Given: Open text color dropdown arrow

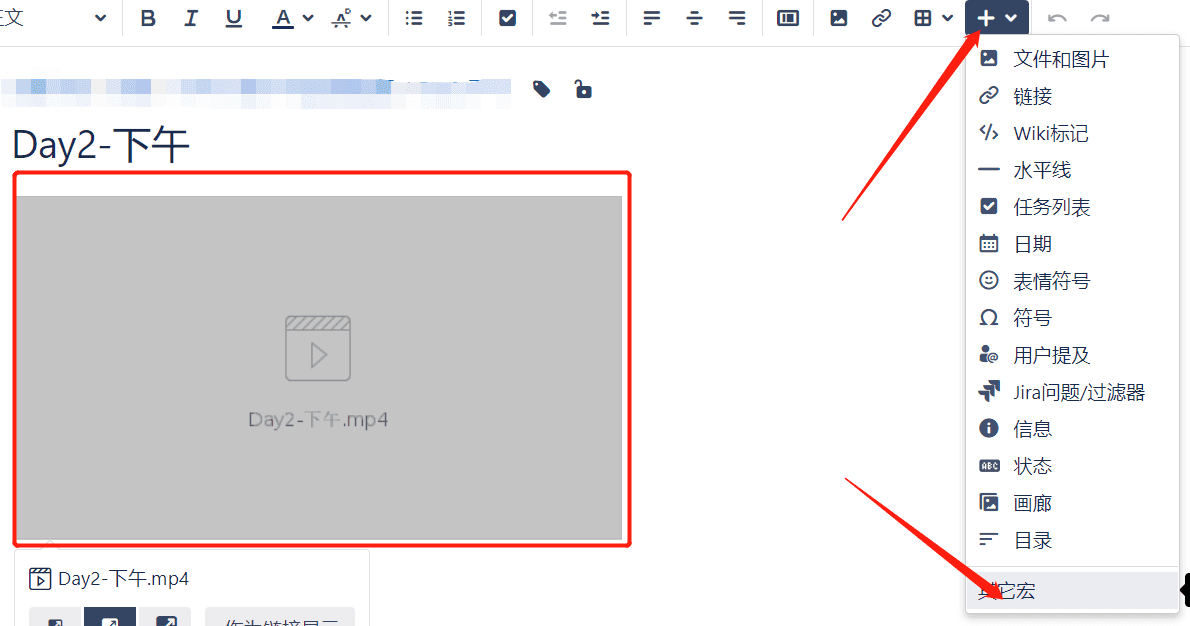Looking at the screenshot, I should point(308,18).
